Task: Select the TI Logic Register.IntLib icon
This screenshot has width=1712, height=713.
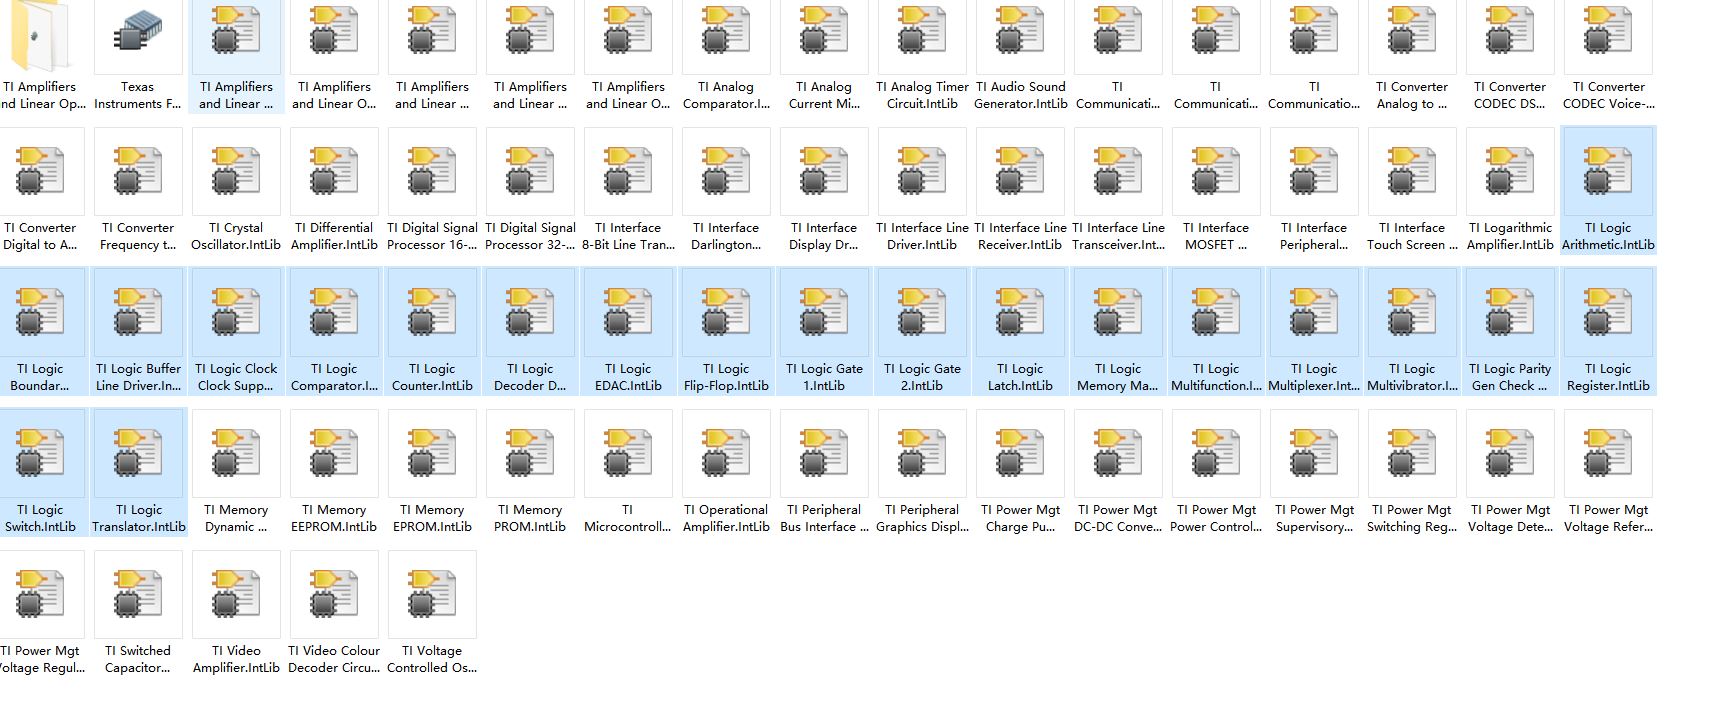Action: [1608, 312]
